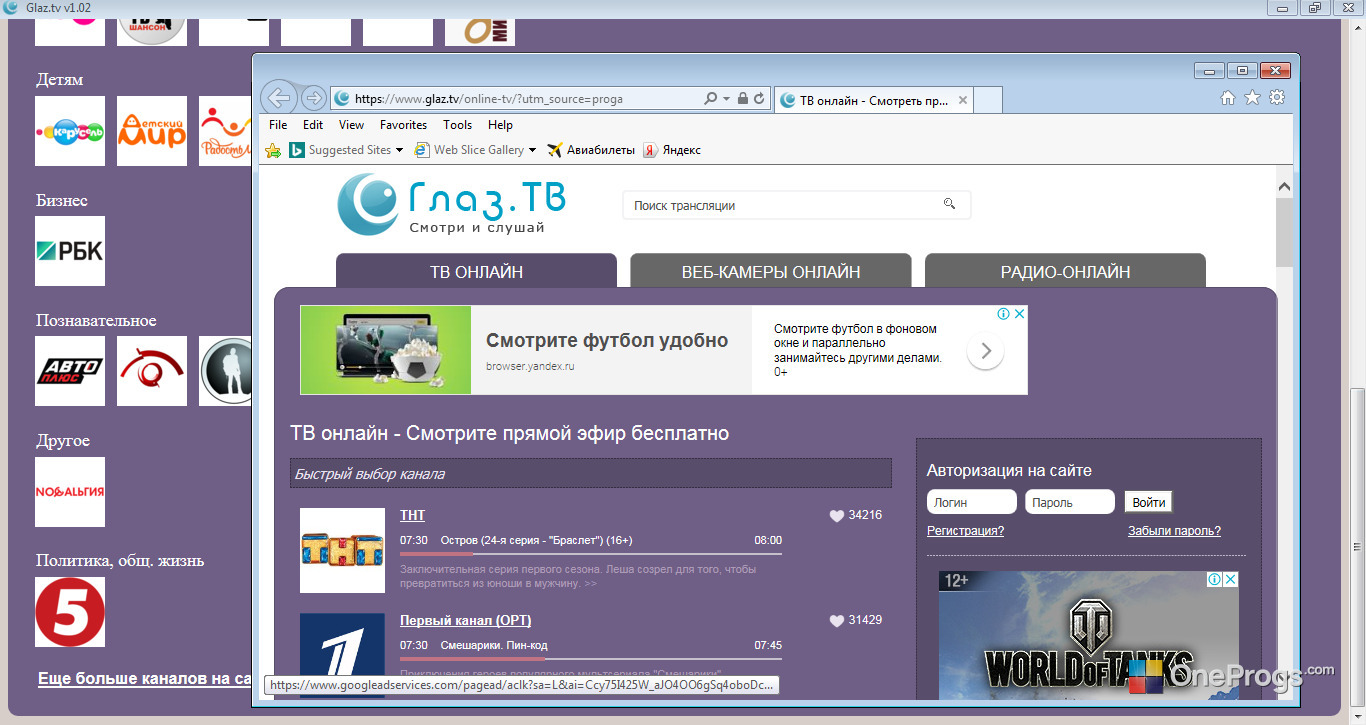The image size is (1366, 725).
Task: Switch to the РАДИО-ОНЛАЙН tab
Action: (1065, 272)
